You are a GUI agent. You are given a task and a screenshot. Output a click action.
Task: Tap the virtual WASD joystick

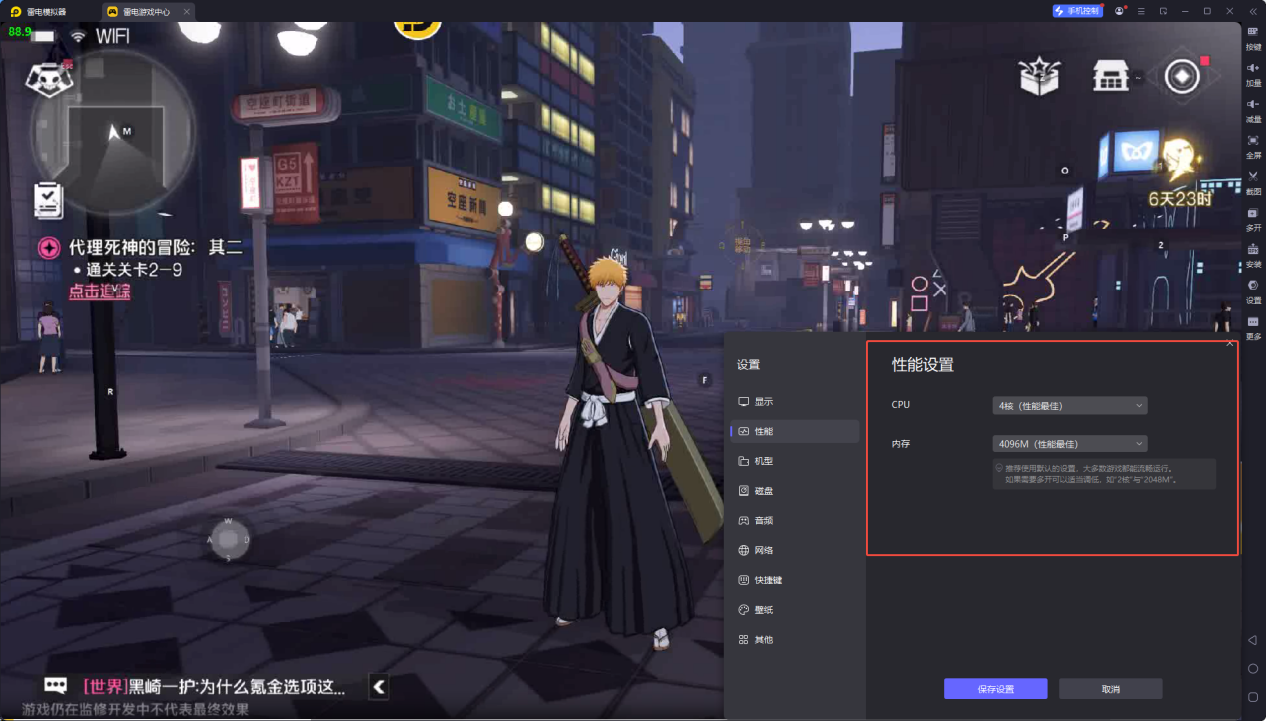(228, 540)
